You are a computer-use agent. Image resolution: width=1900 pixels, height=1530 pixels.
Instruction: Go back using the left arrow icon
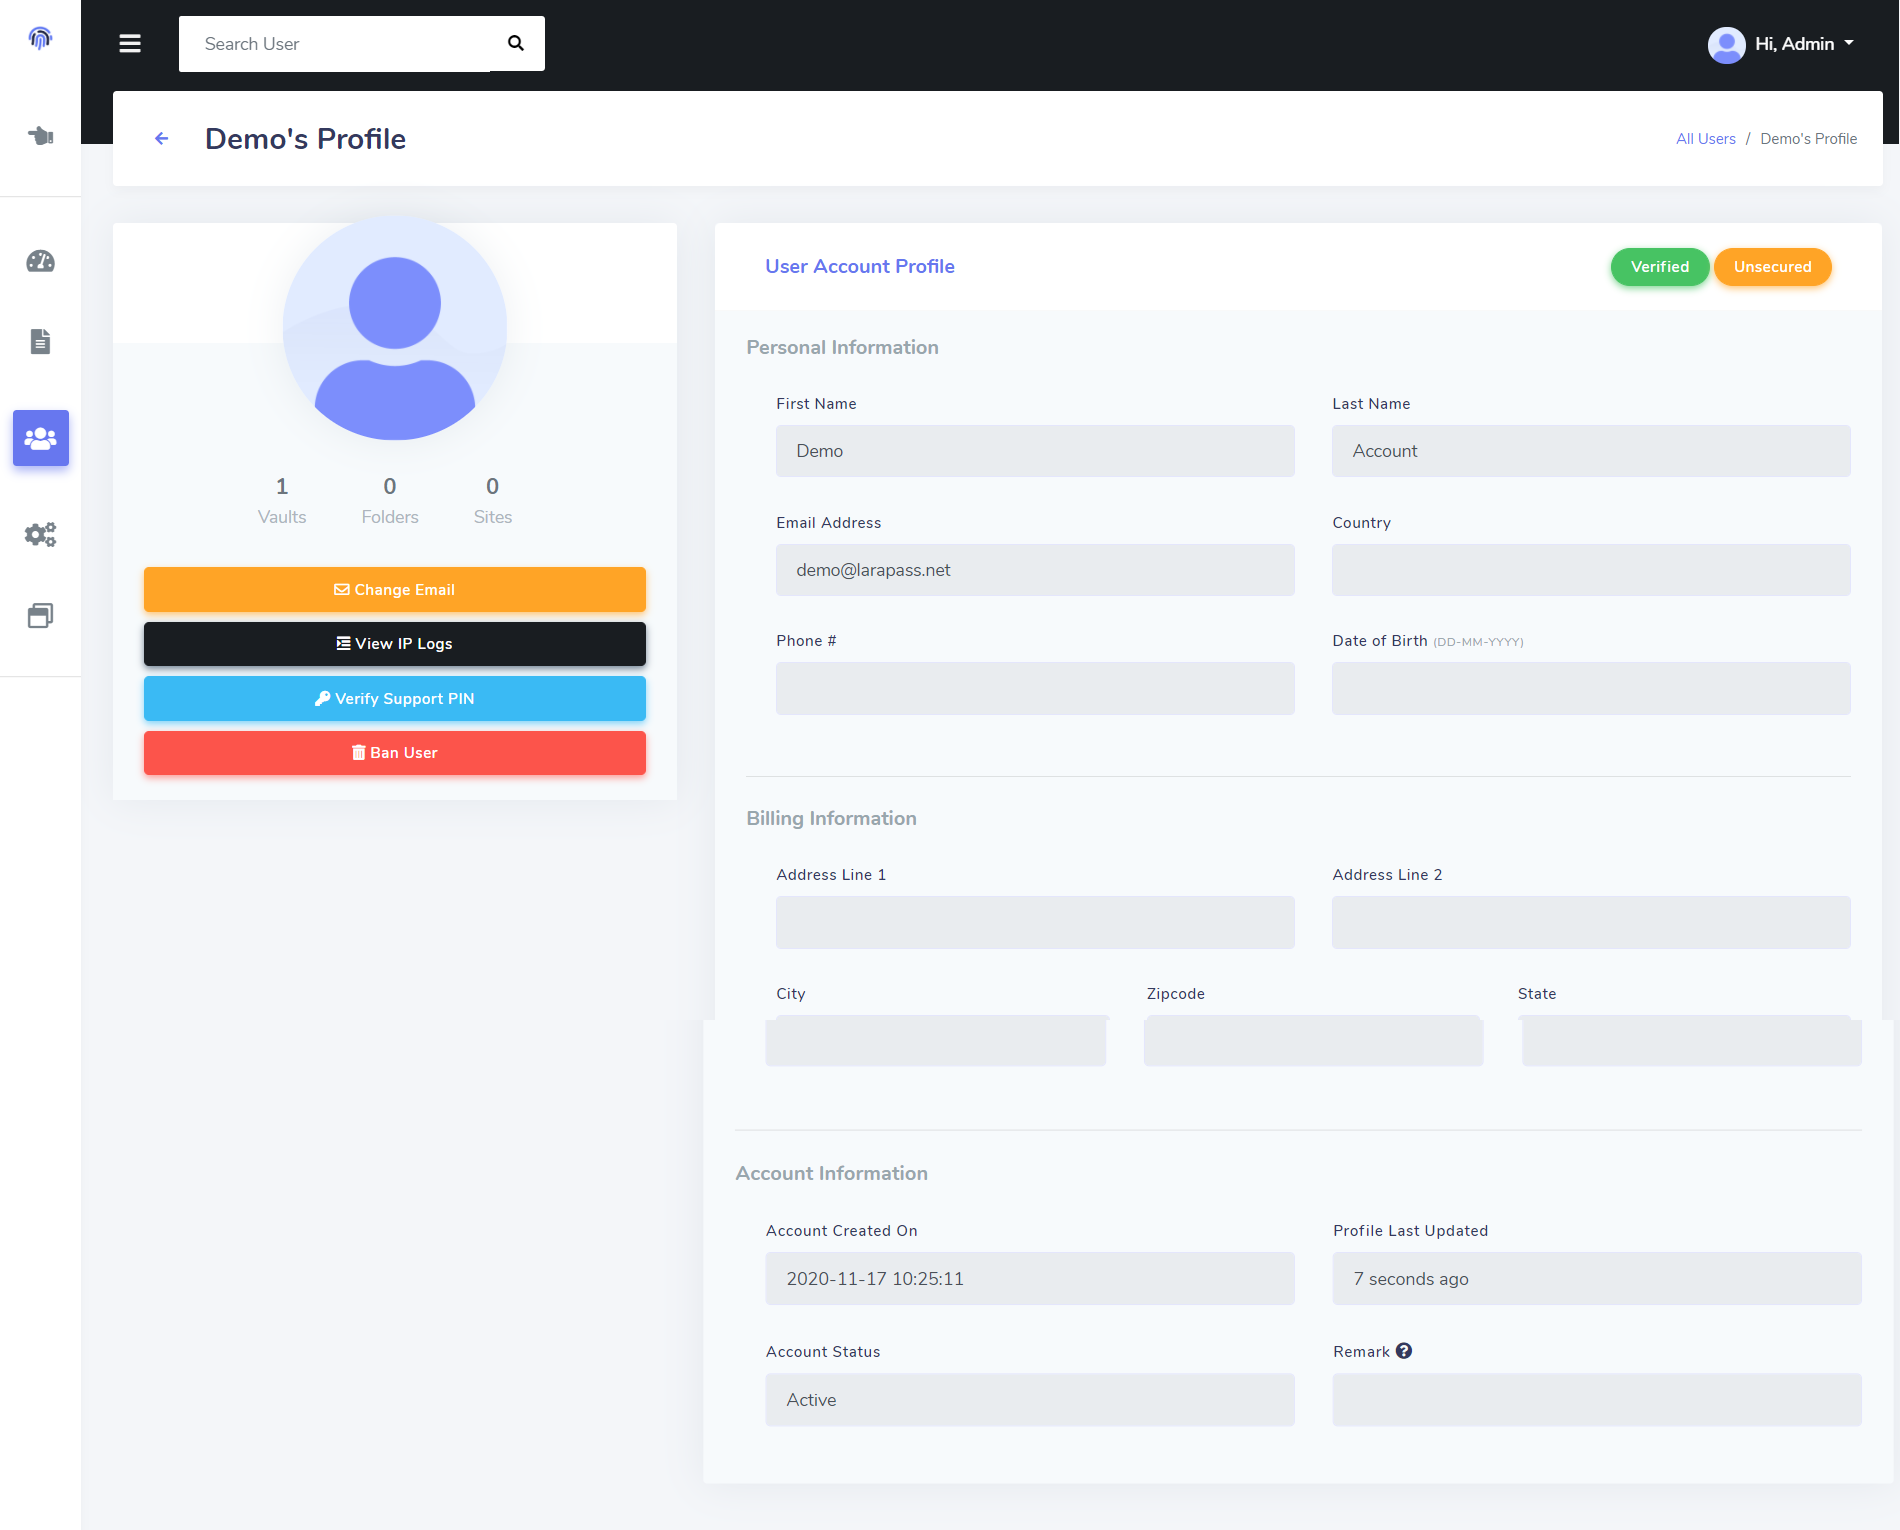coord(161,138)
